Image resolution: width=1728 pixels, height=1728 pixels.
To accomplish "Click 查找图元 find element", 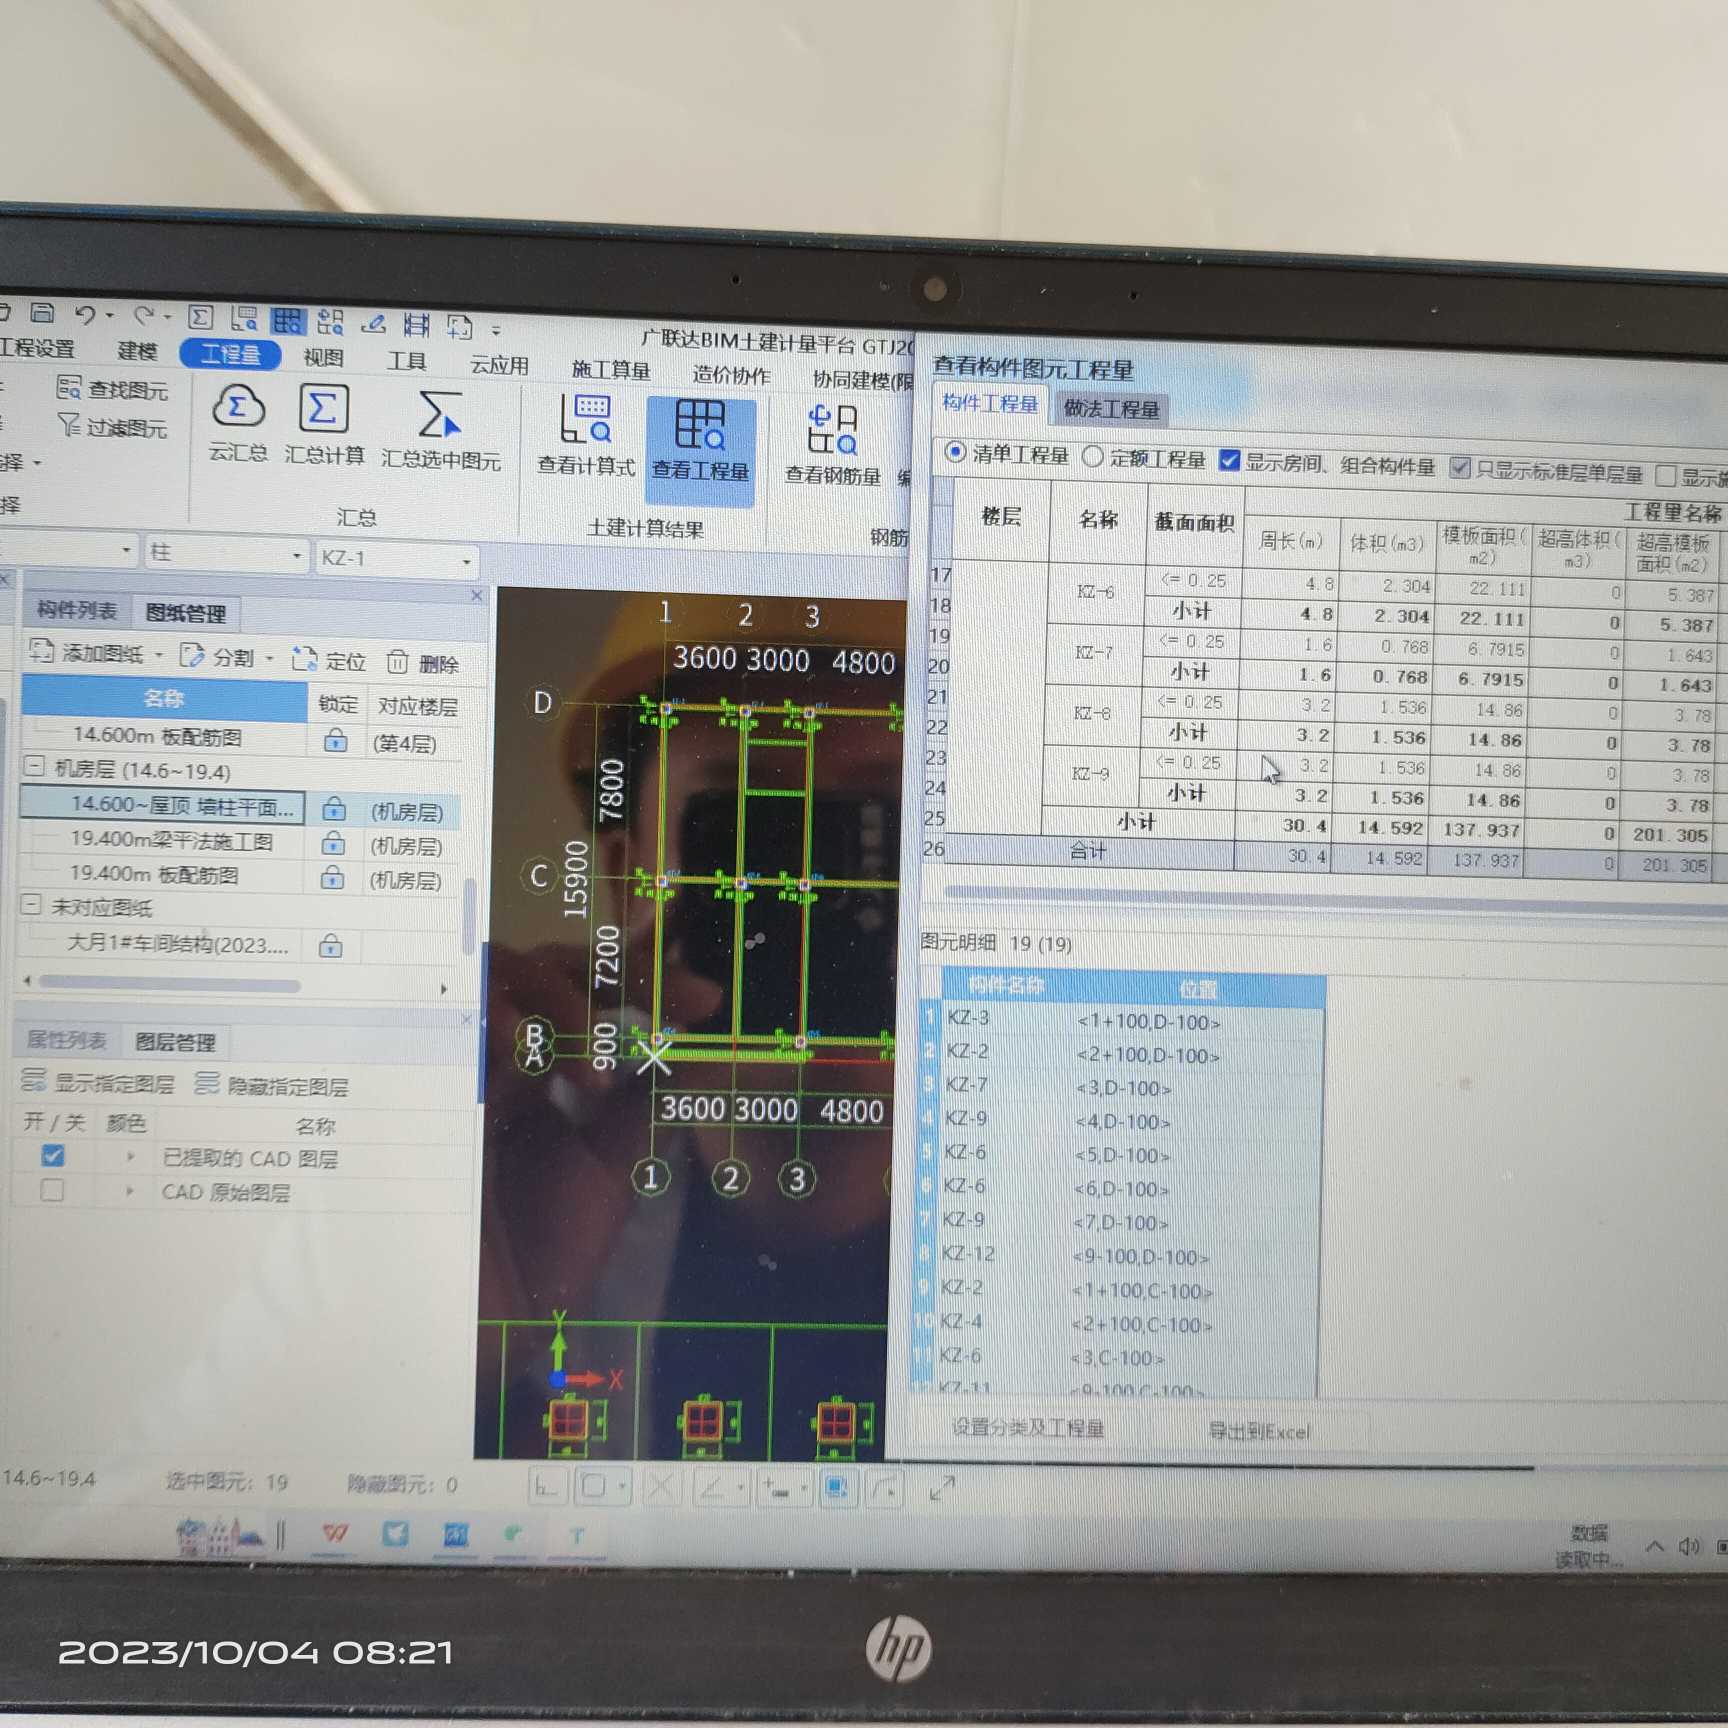I will click(x=112, y=388).
